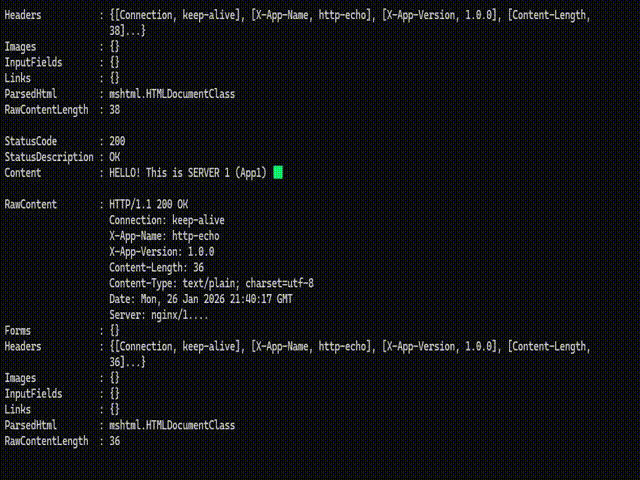Click the RawContentLength value 38
Viewport: 640px width, 480px height.
[115, 110]
